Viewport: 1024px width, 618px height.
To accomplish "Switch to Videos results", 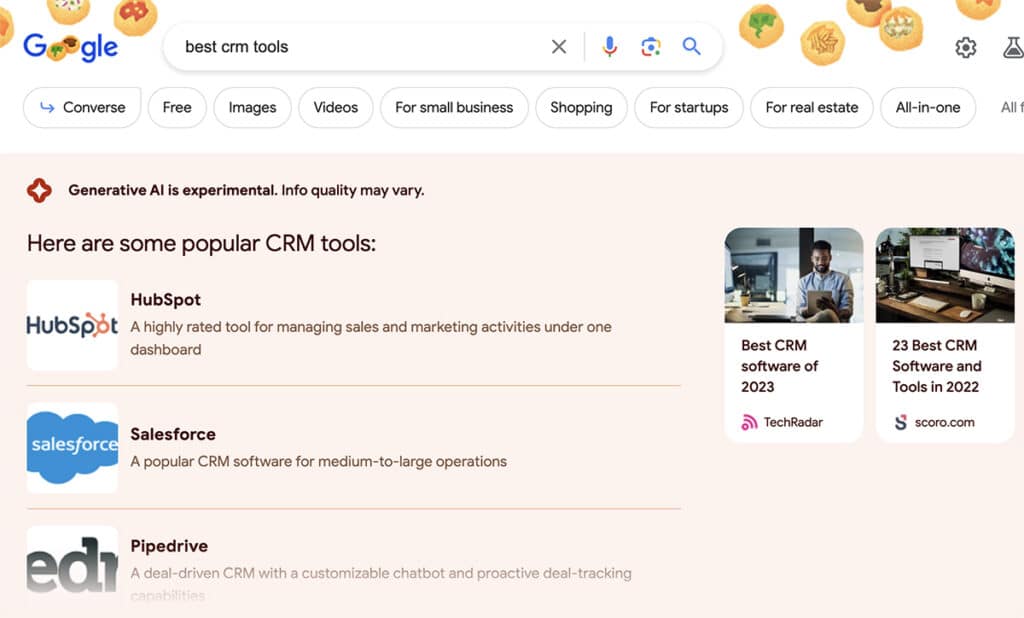I will 336,107.
